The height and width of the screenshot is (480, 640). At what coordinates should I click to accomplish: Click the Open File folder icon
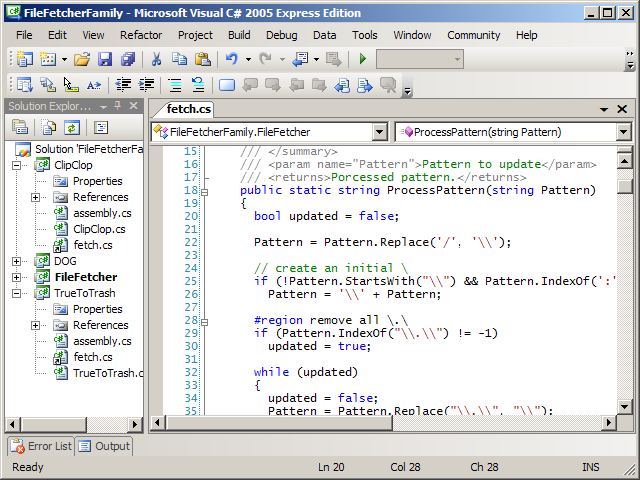point(82,59)
